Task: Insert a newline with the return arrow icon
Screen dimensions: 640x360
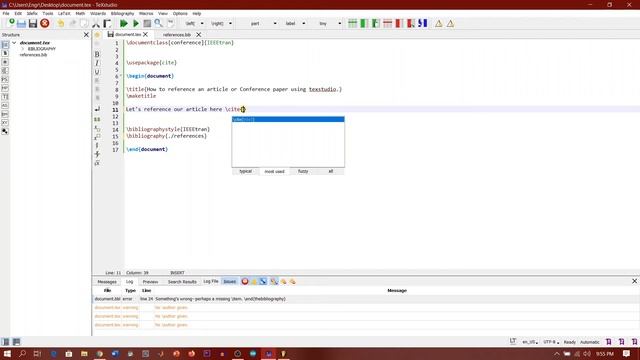Action: pos(97,109)
